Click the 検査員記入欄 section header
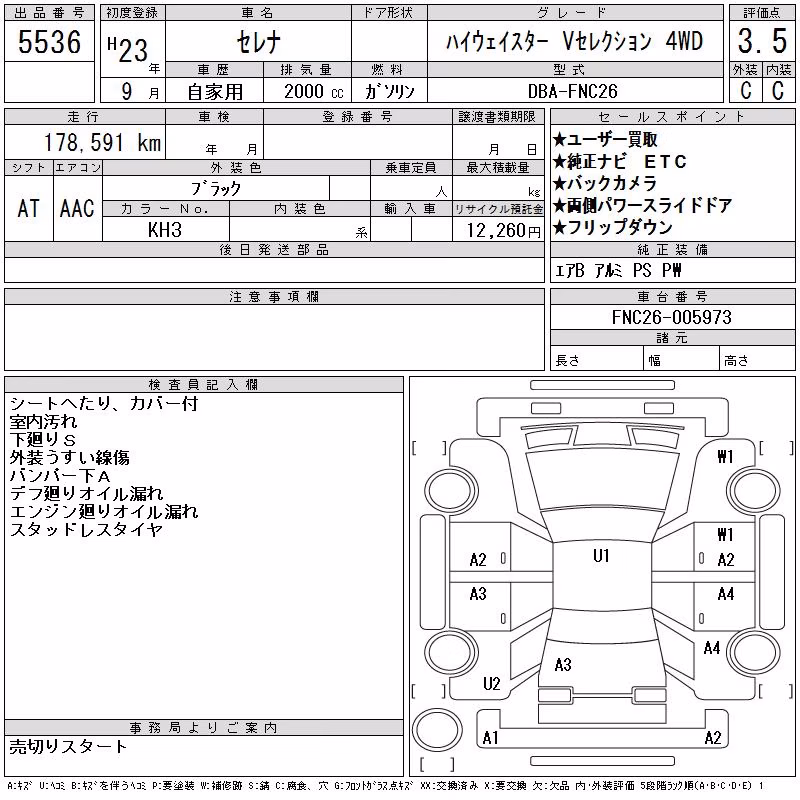The width and height of the screenshot is (800, 800). [x=204, y=384]
